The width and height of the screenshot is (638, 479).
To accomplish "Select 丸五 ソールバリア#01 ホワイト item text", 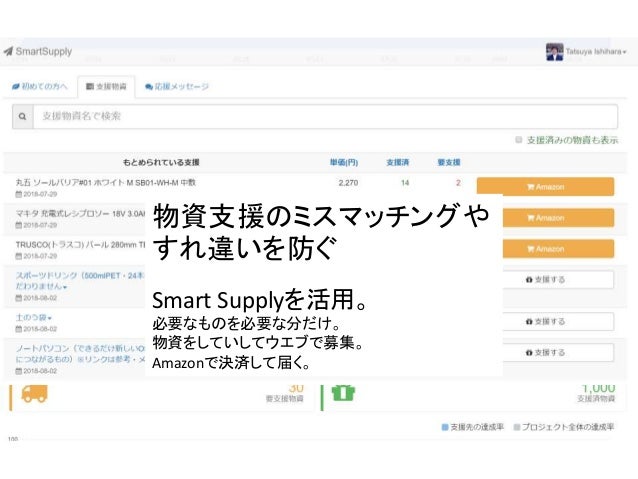I will (105, 182).
